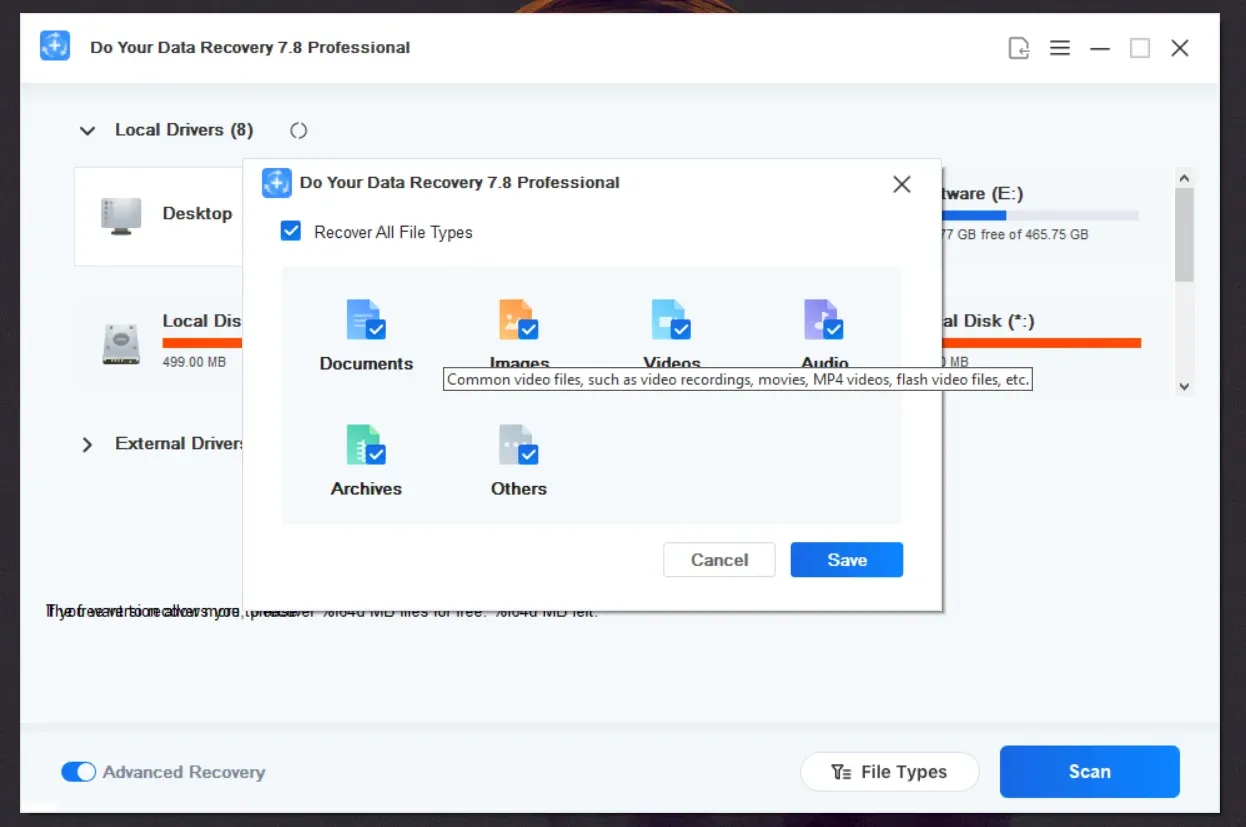Image resolution: width=1246 pixels, height=827 pixels.
Task: Click the E: drive usage bar
Action: 1040,215
